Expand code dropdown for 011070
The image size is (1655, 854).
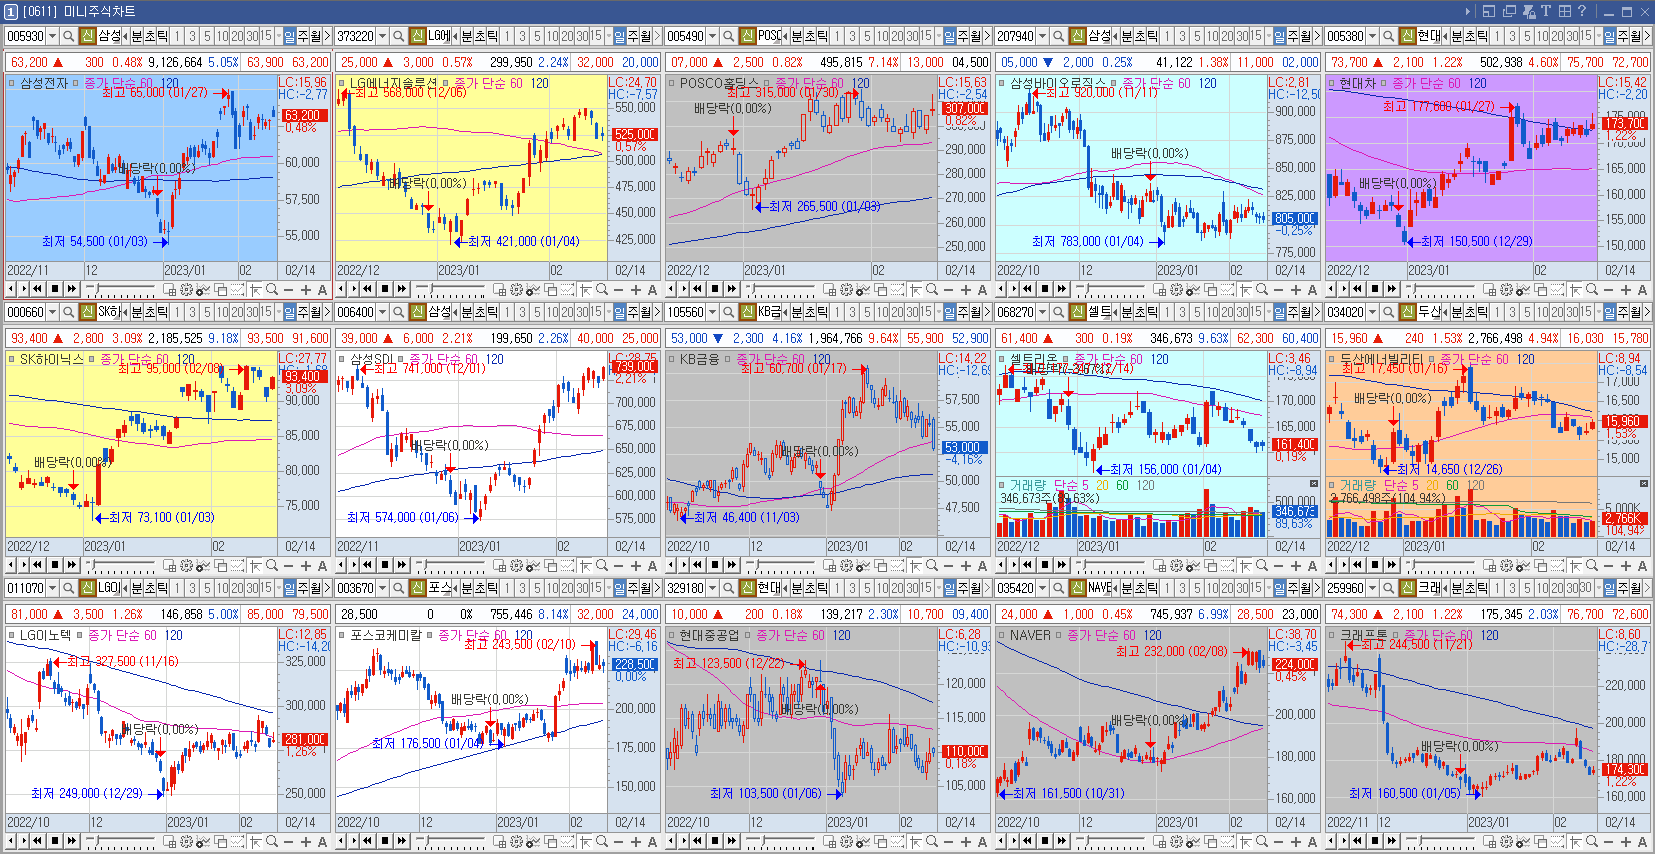[x=53, y=588]
